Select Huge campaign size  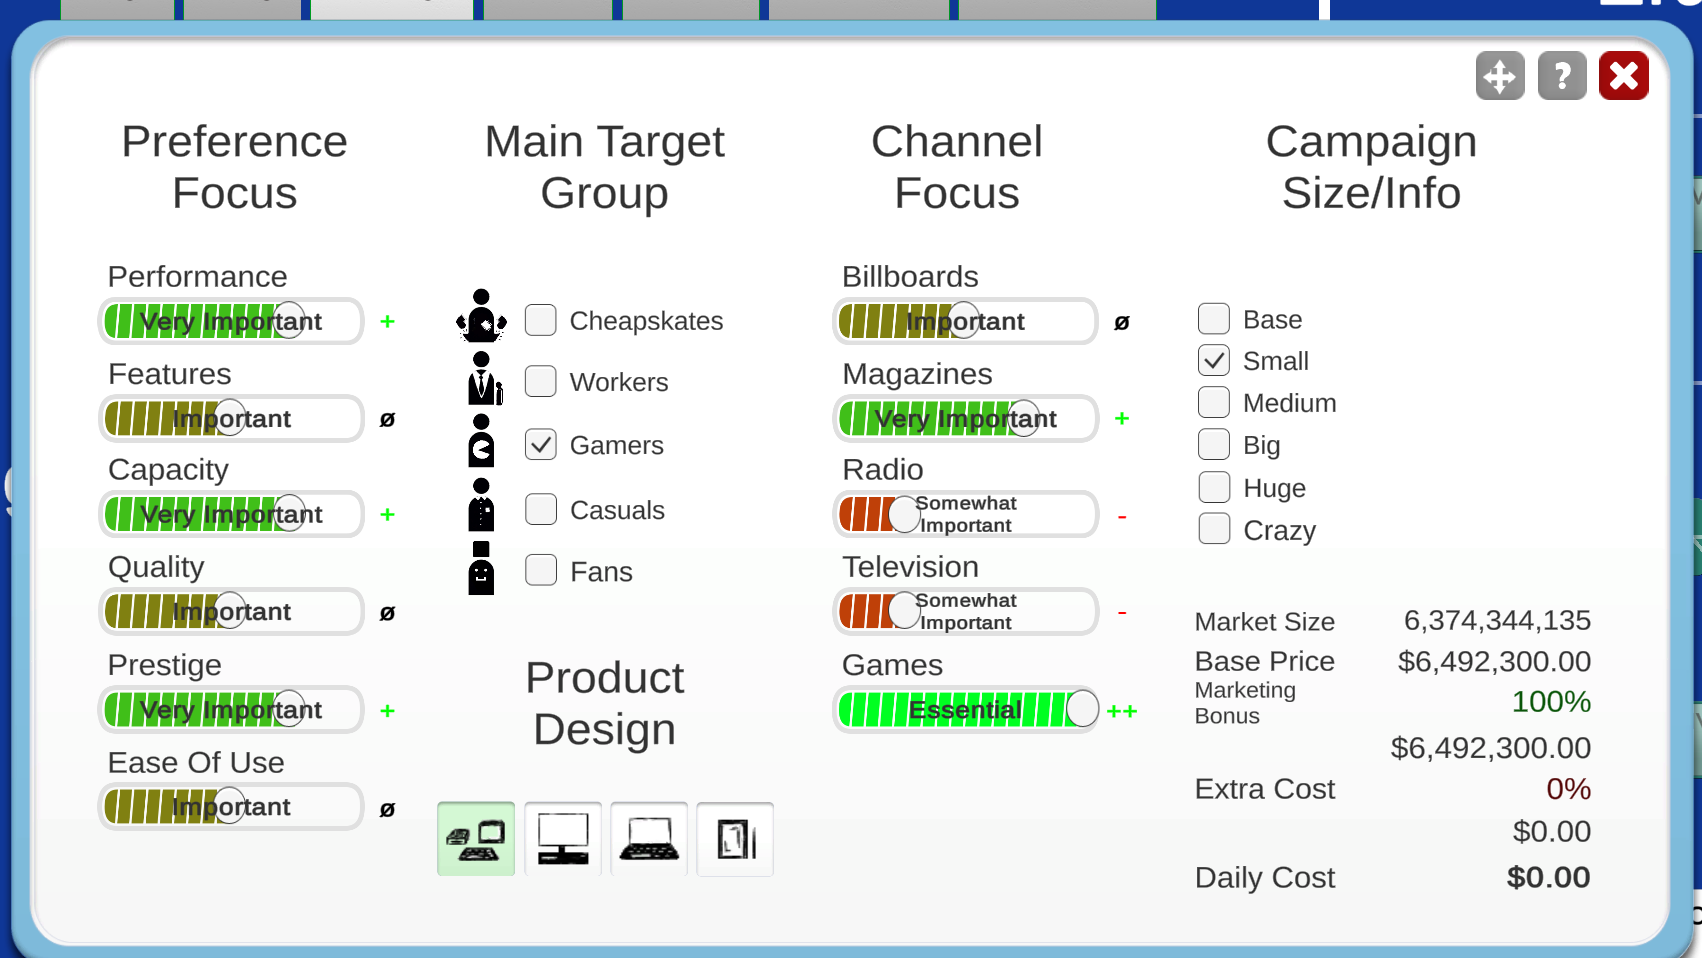[x=1214, y=487]
